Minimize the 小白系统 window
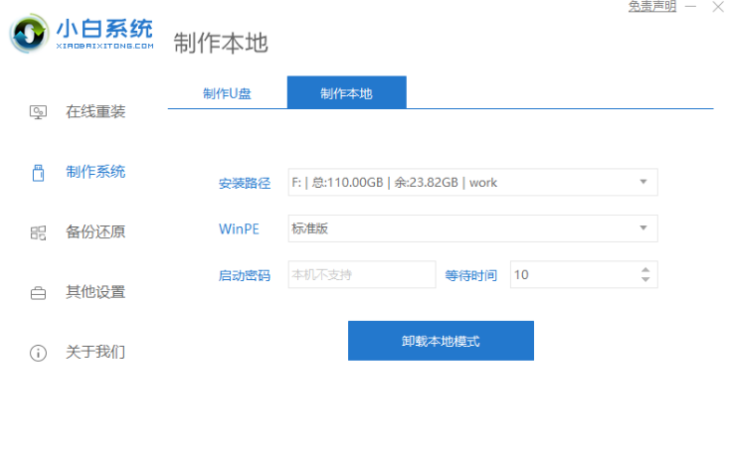The image size is (731, 456). pos(691,7)
